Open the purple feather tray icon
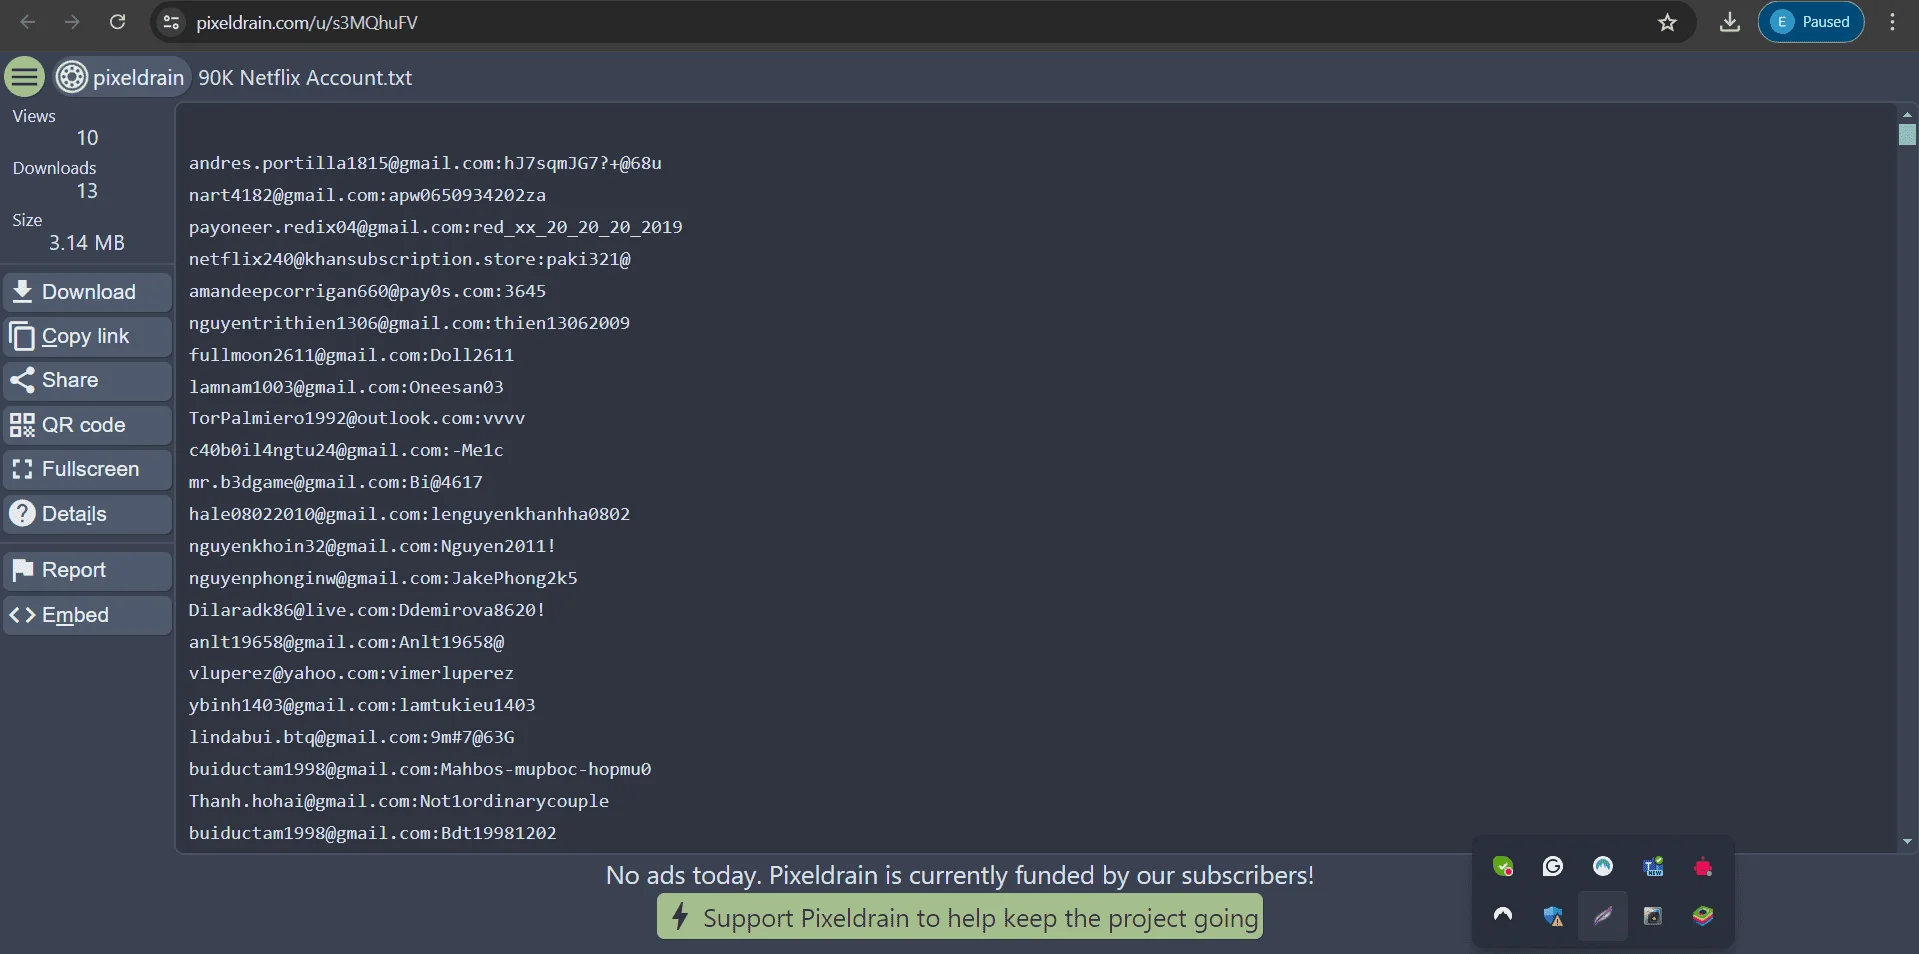This screenshot has height=954, width=1919. [x=1603, y=916]
